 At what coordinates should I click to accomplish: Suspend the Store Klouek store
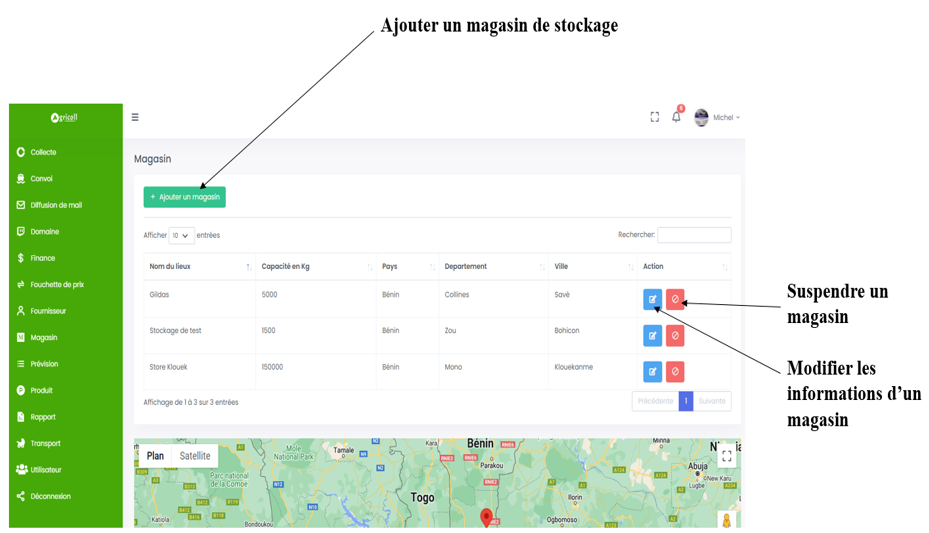675,372
